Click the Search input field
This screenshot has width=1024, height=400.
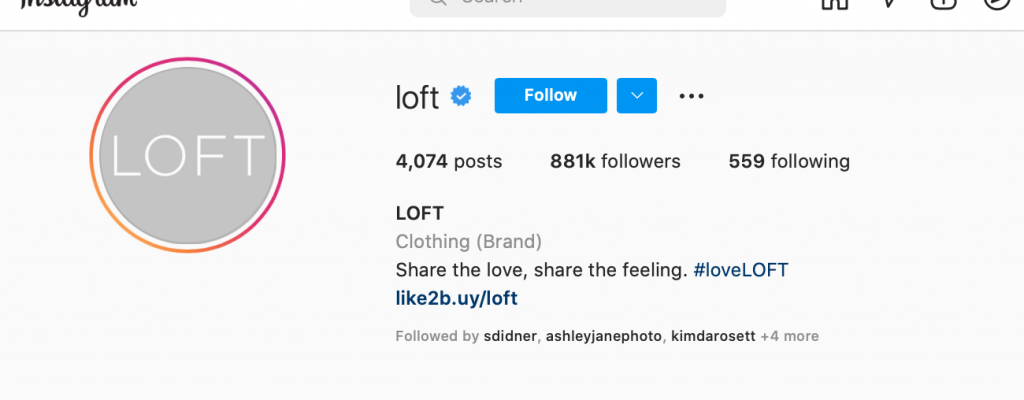(580, 4)
